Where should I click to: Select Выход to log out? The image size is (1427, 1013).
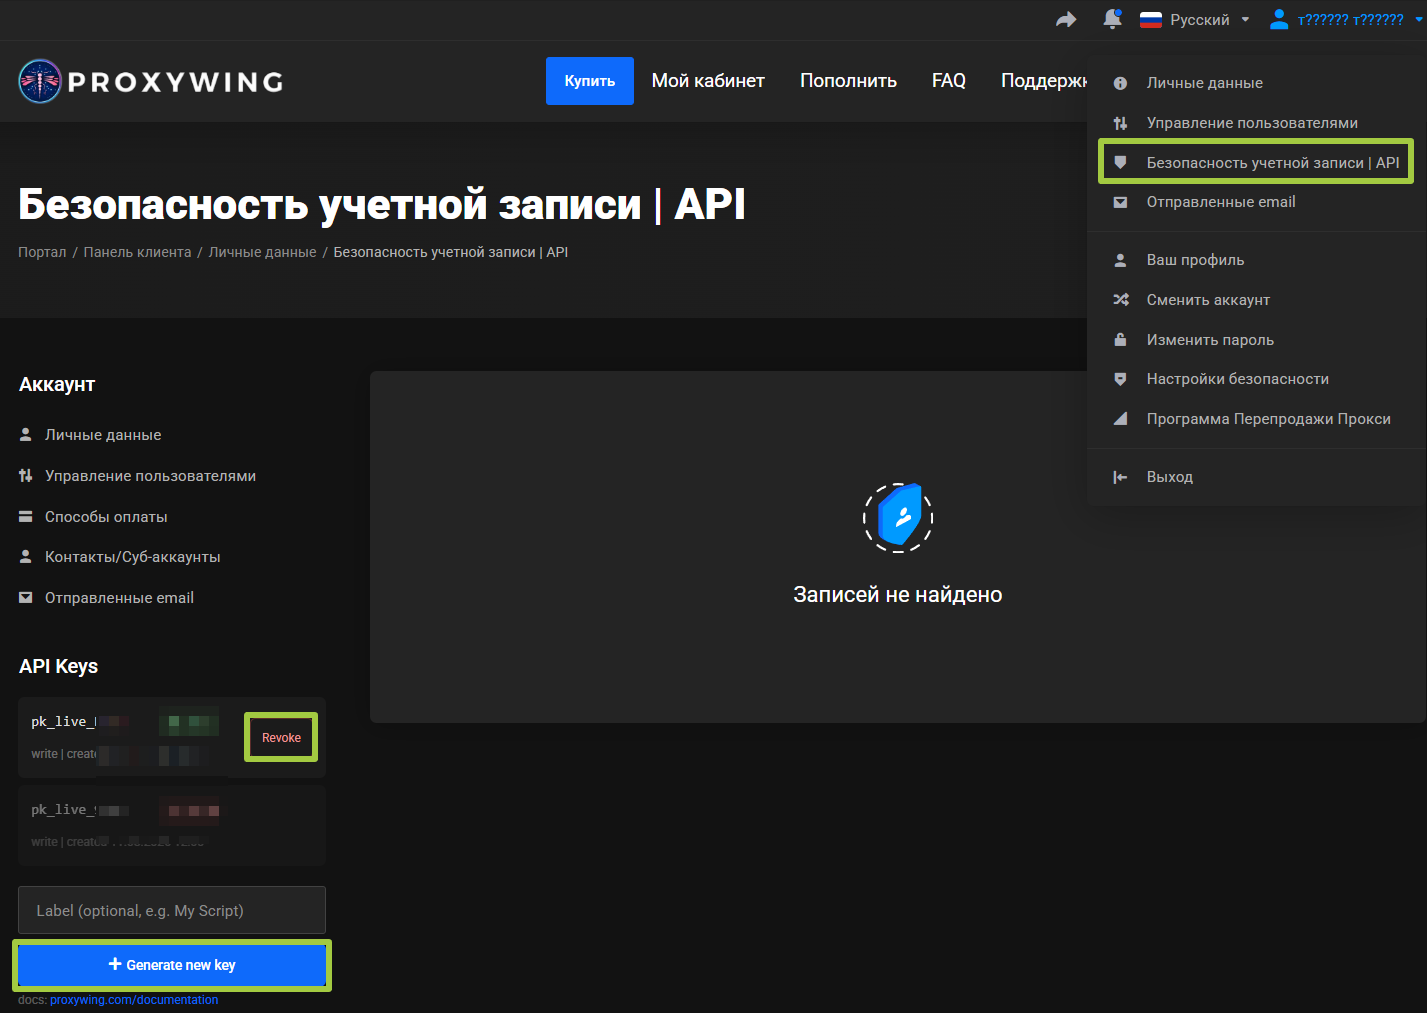1169,477
